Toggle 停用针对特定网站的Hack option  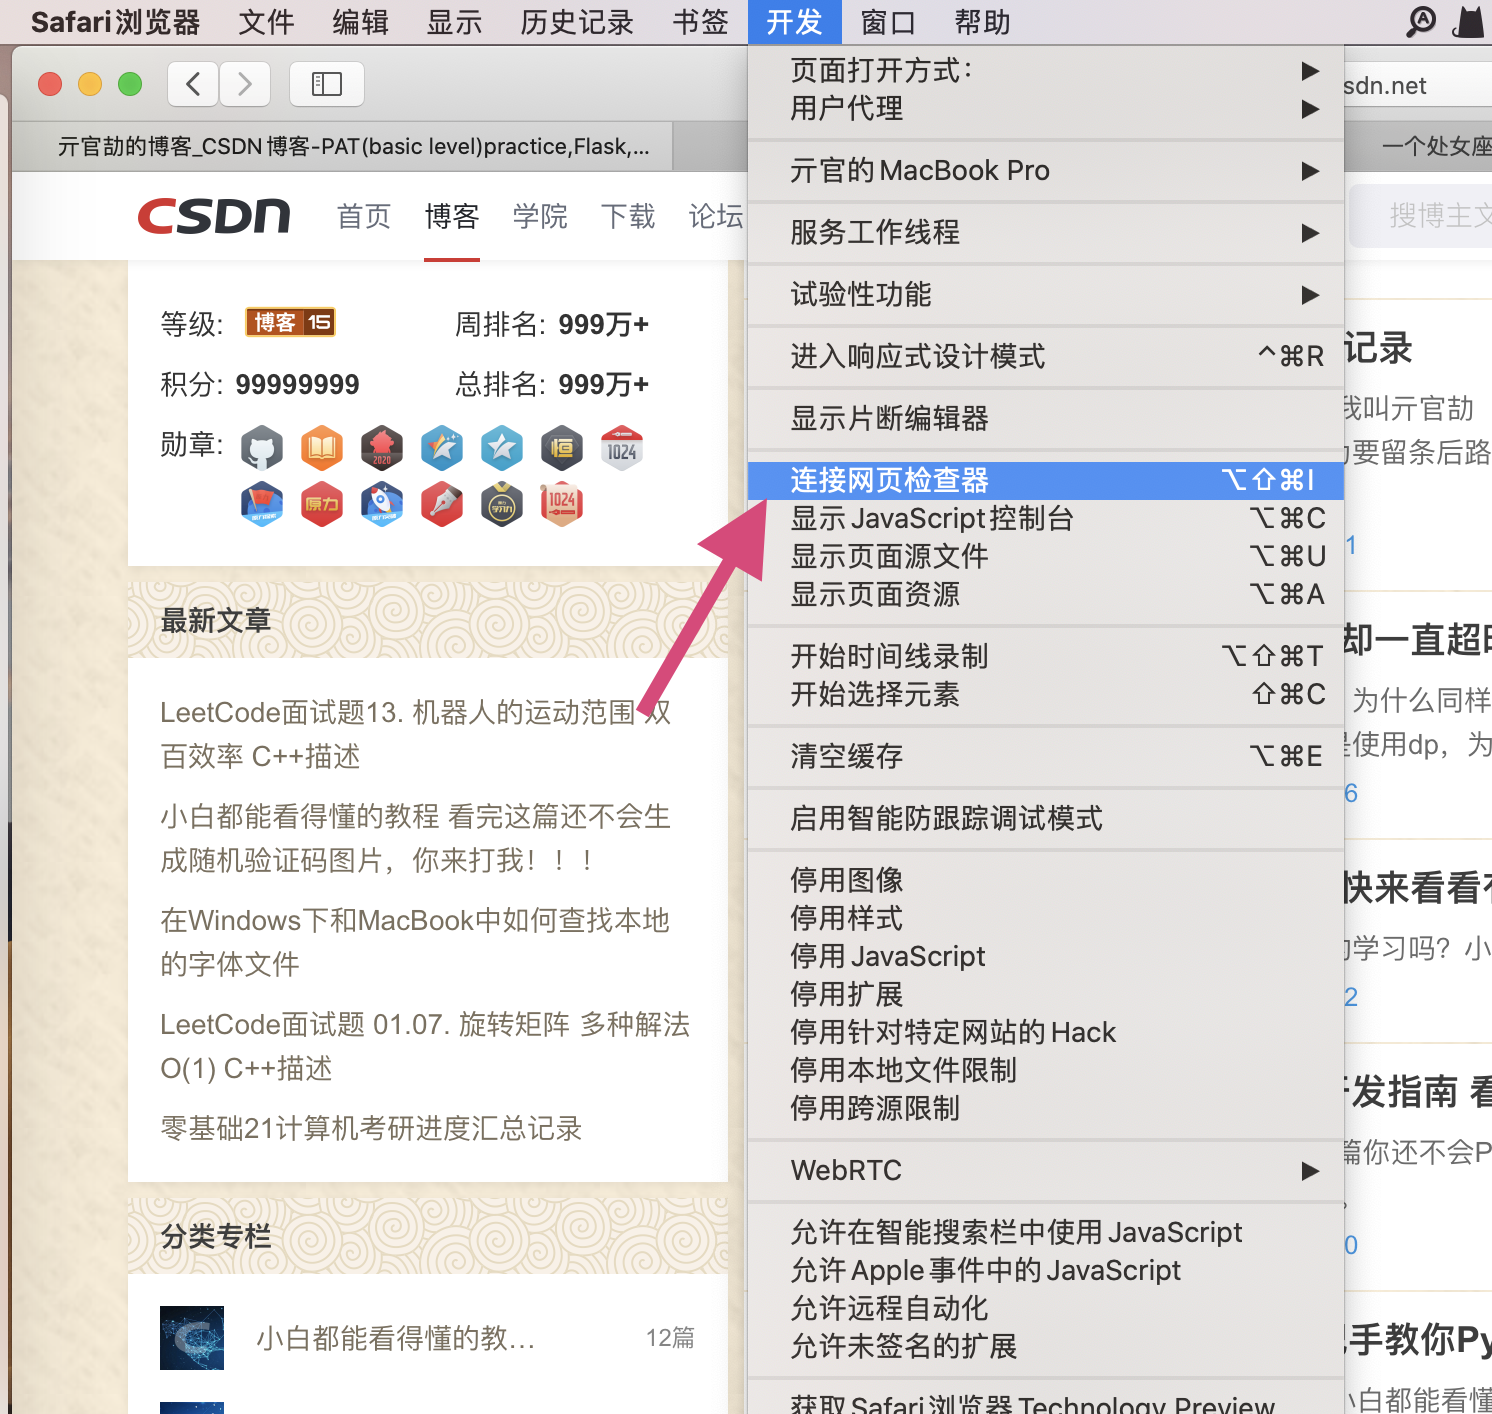pos(1045,1032)
